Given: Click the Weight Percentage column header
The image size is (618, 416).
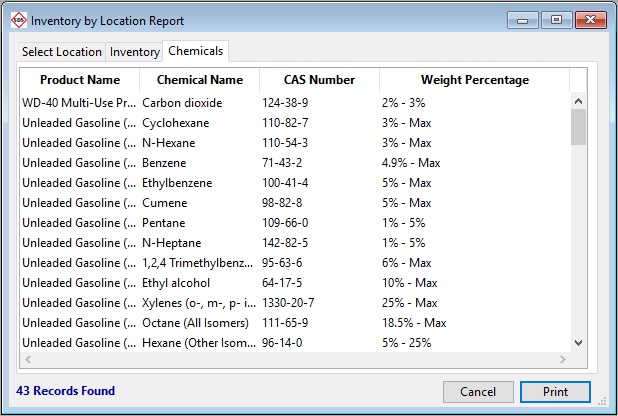Looking at the screenshot, I should [x=474, y=80].
